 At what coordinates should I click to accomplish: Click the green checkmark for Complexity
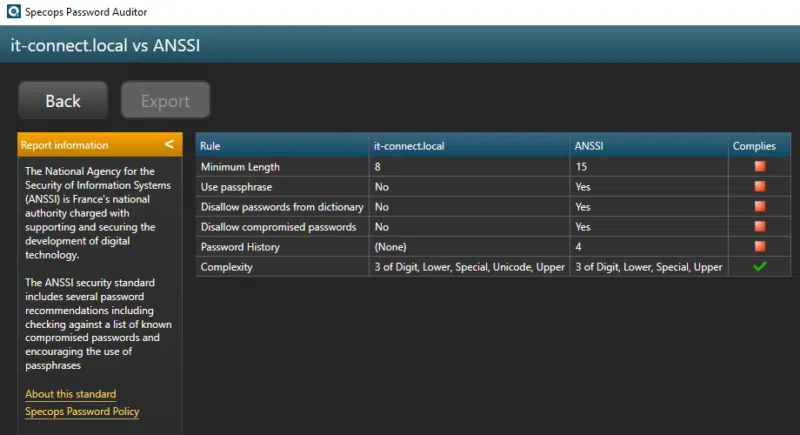760,266
